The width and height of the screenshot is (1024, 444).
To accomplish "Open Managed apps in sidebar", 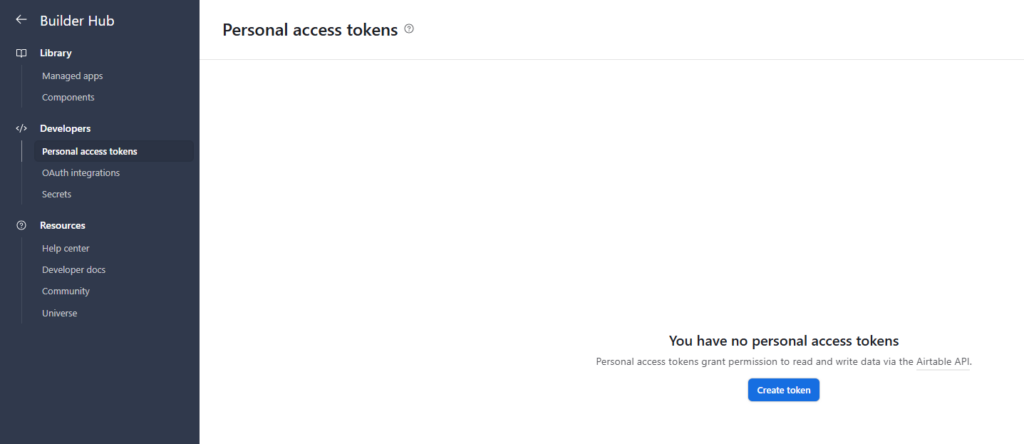I will [x=72, y=76].
